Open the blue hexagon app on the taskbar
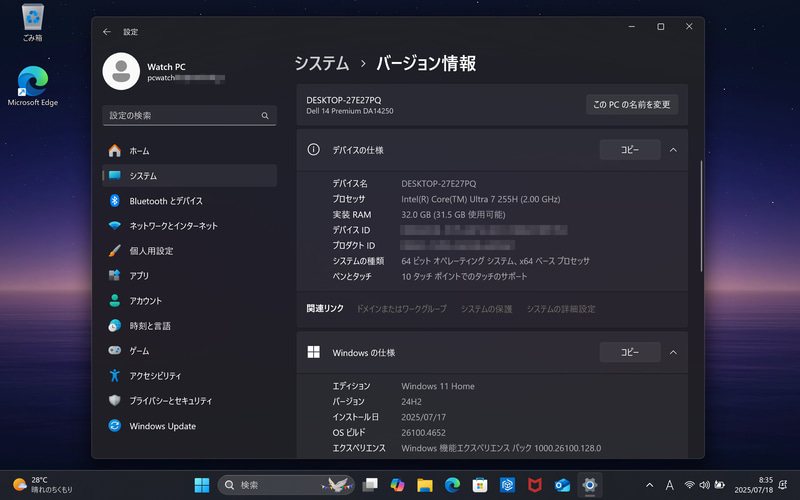 point(507,485)
